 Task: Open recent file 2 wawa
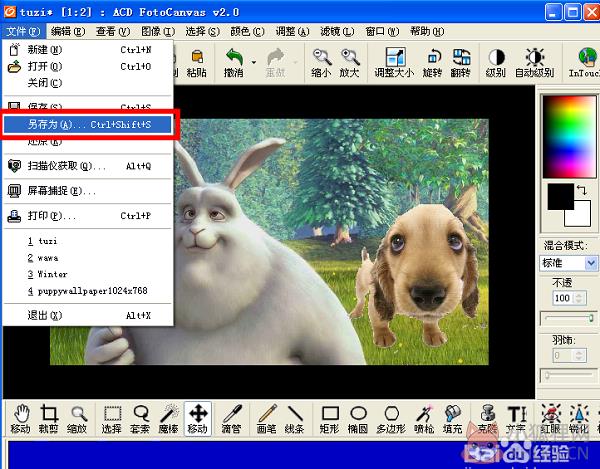coord(88,258)
